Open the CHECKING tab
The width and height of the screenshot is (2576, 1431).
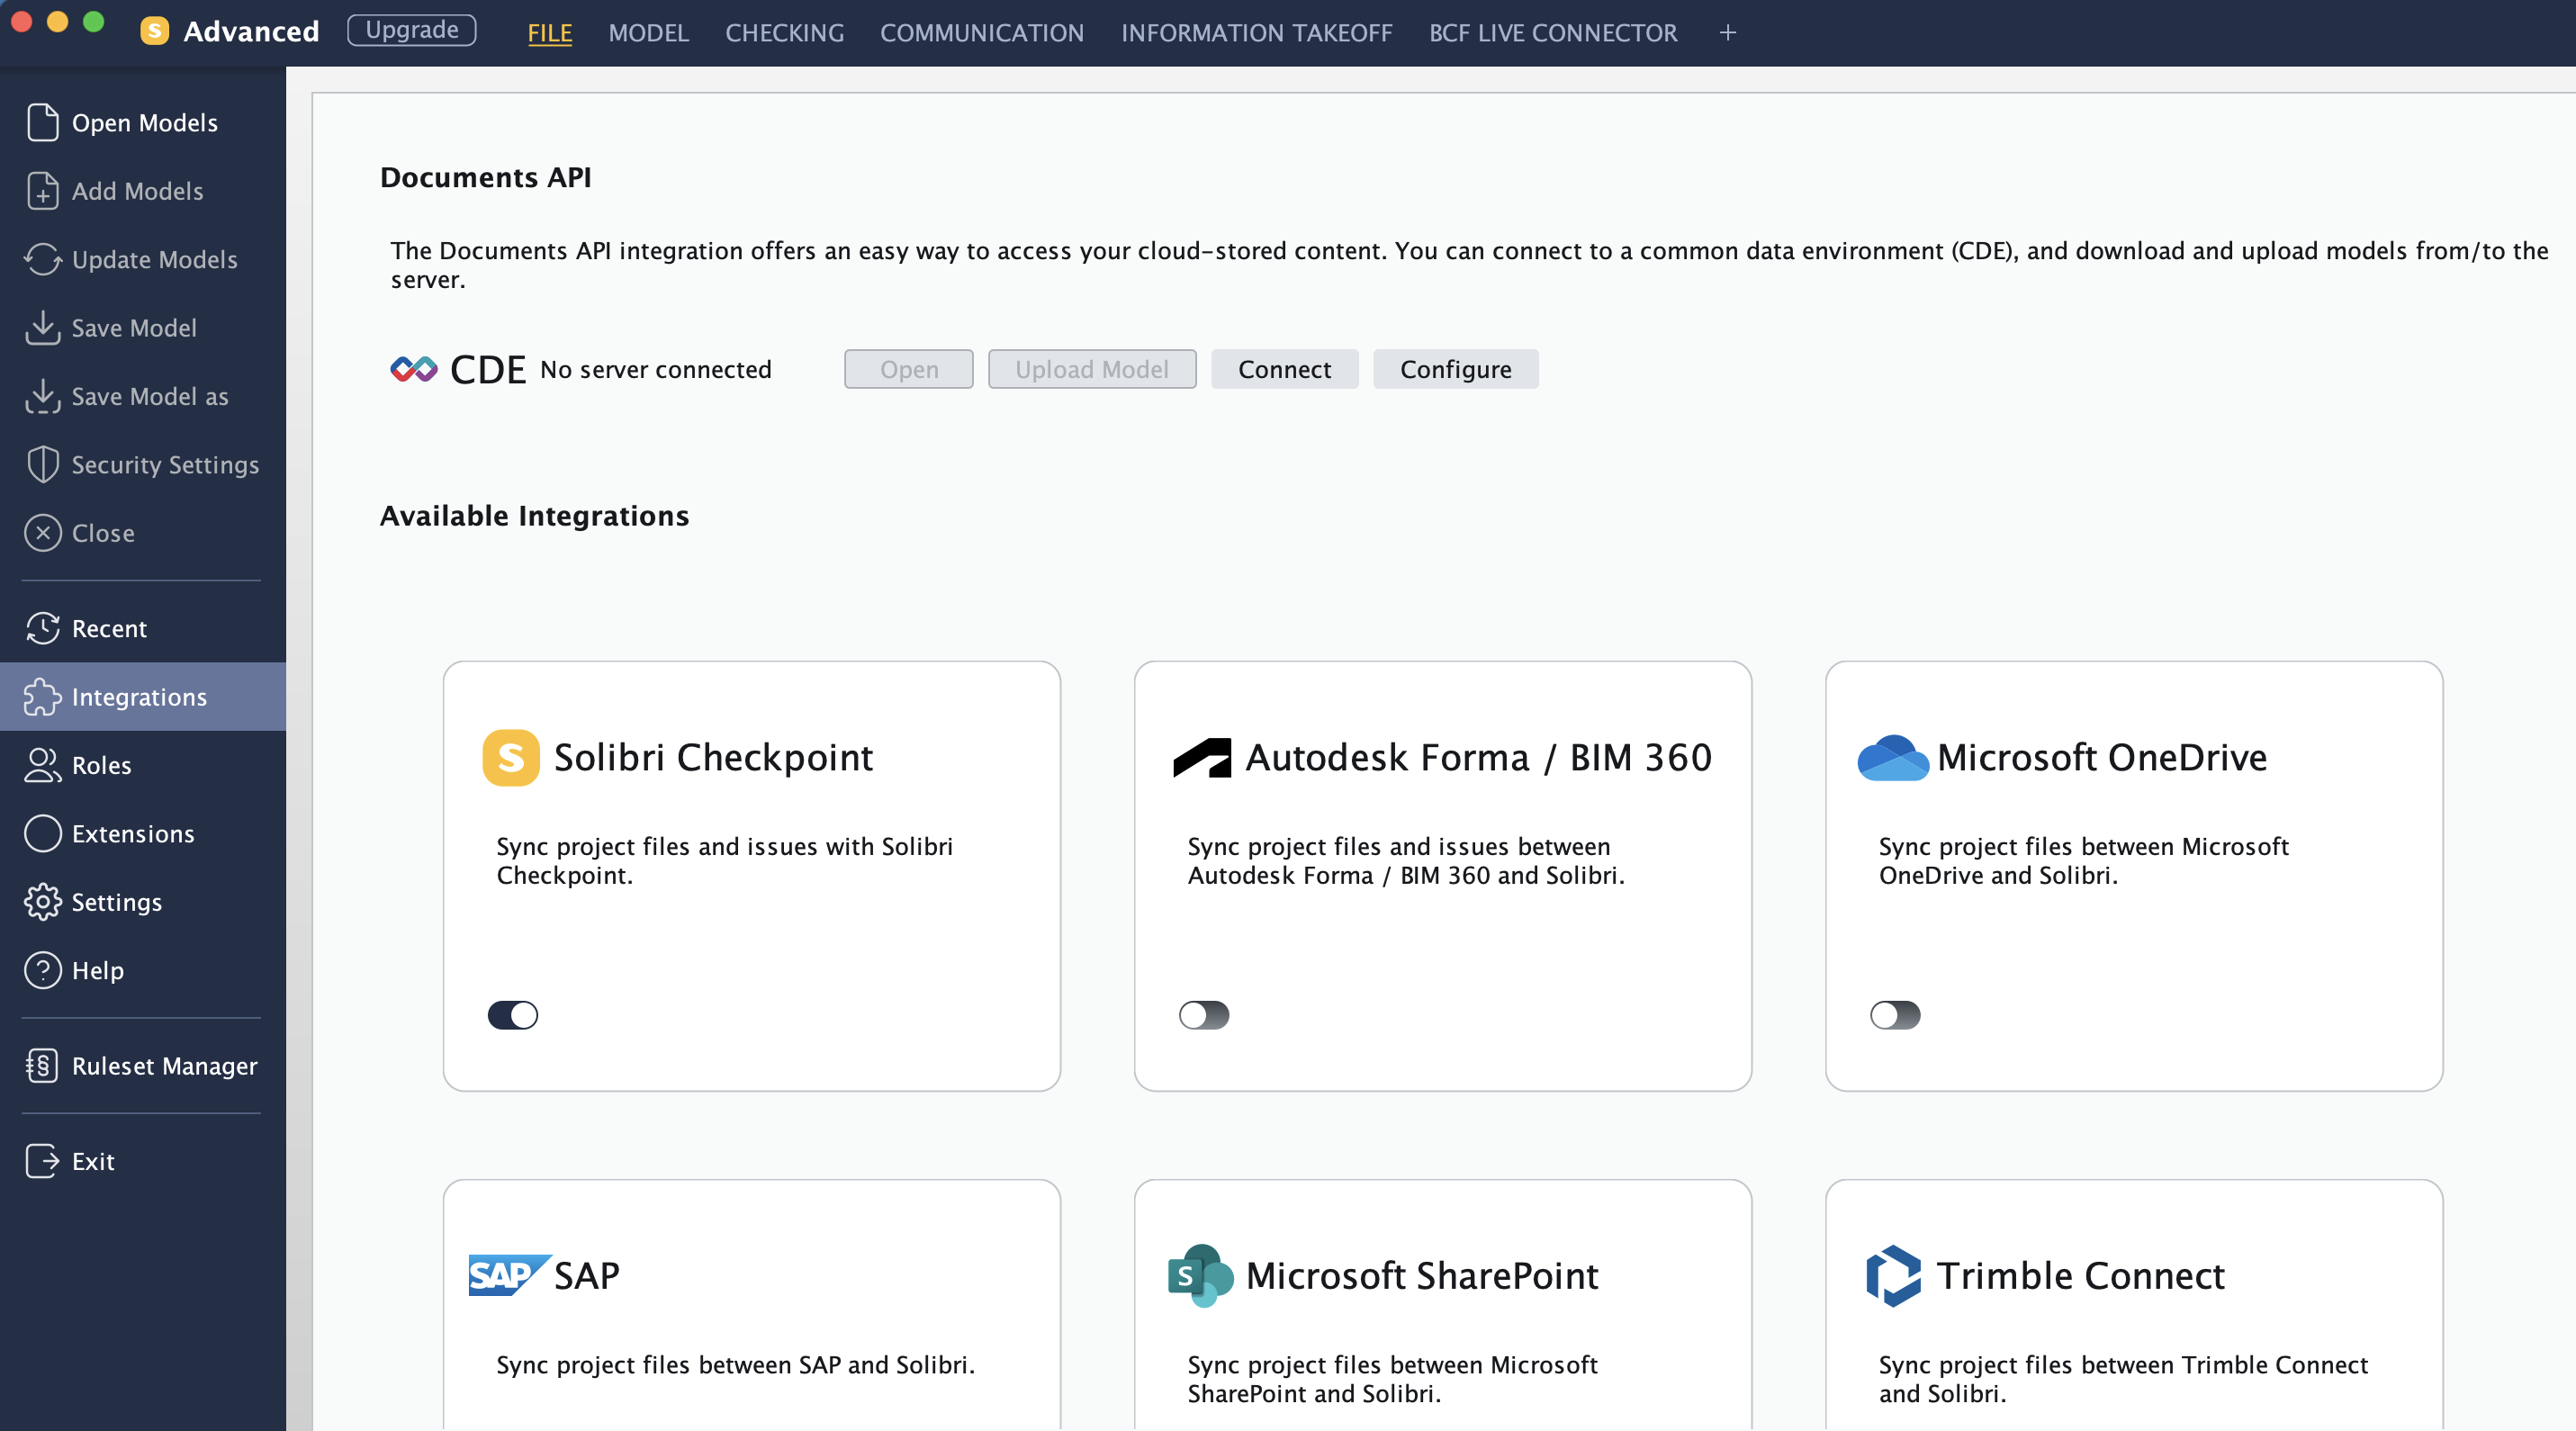pyautogui.click(x=784, y=33)
